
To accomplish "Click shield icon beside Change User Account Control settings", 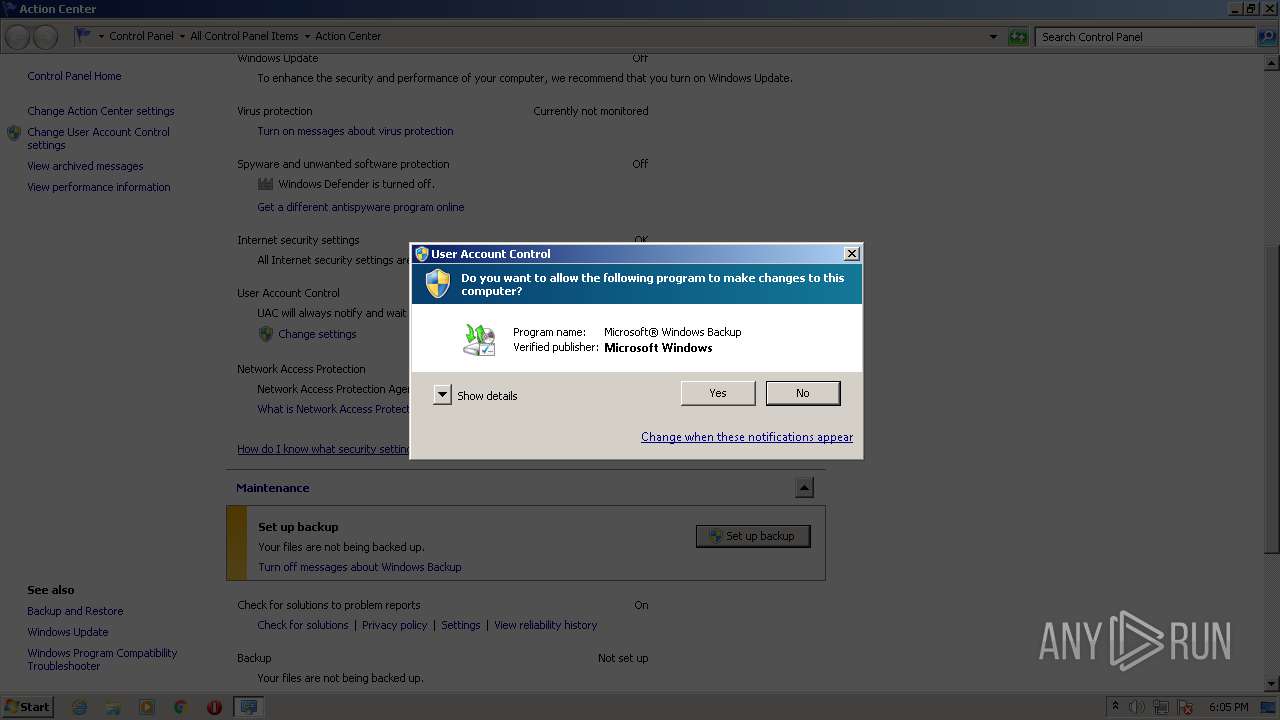I will pyautogui.click(x=14, y=133).
